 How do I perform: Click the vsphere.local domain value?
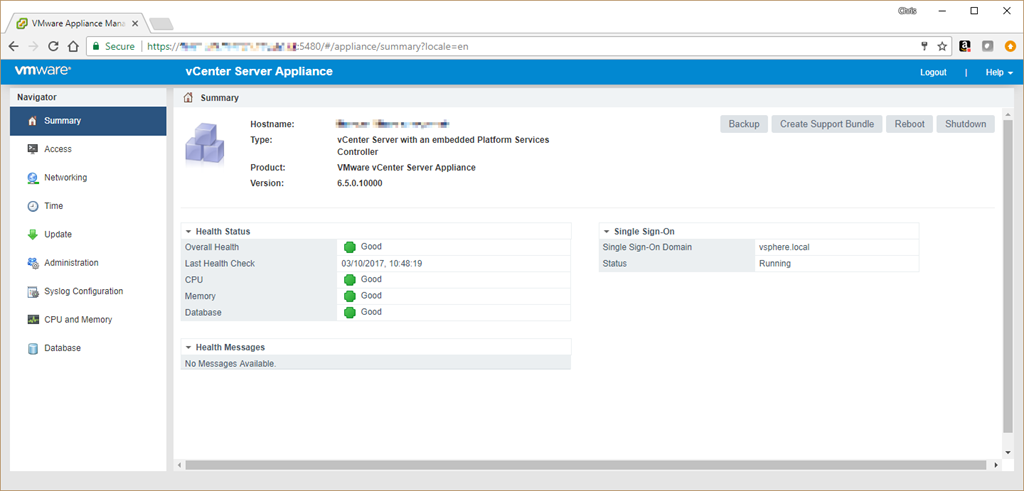(784, 247)
